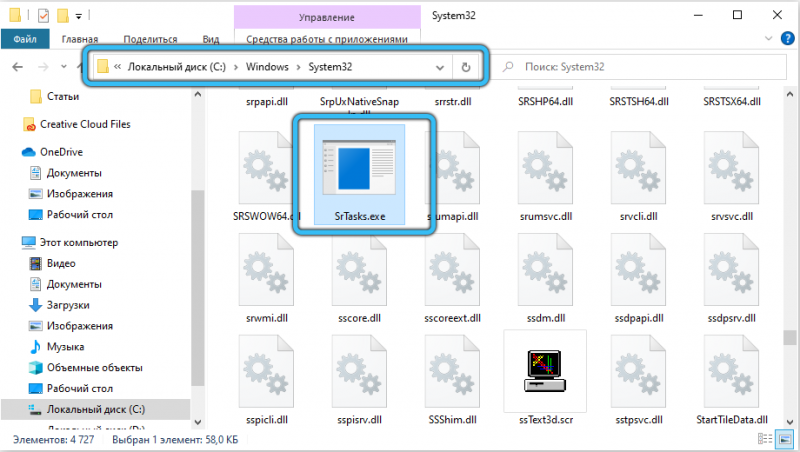
Task: Click the navigation pane scrollbar thumb
Action: (198, 288)
